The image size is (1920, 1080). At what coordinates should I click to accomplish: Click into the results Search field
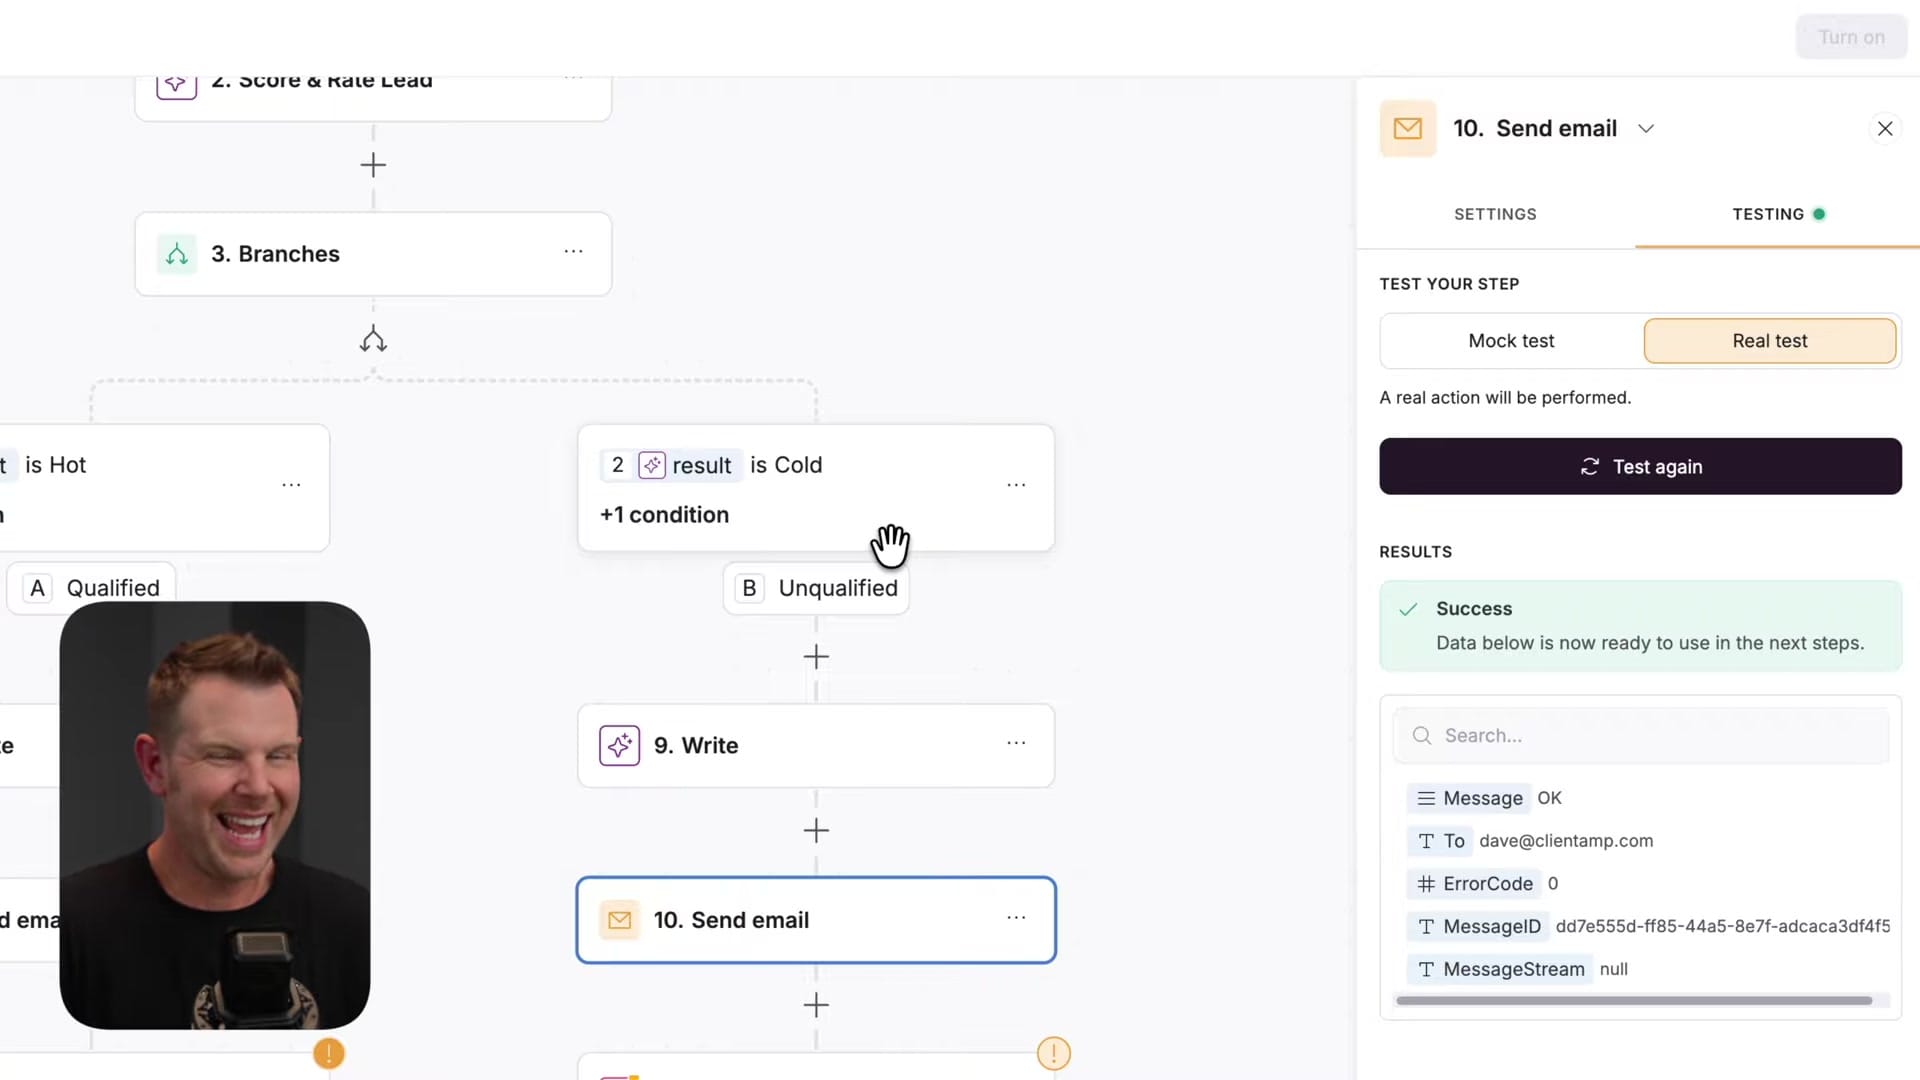click(1640, 736)
